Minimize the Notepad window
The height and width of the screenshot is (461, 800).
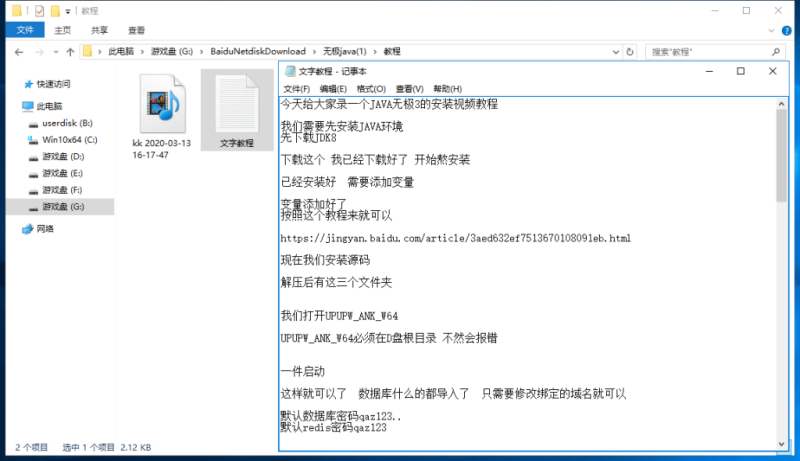coord(709,71)
